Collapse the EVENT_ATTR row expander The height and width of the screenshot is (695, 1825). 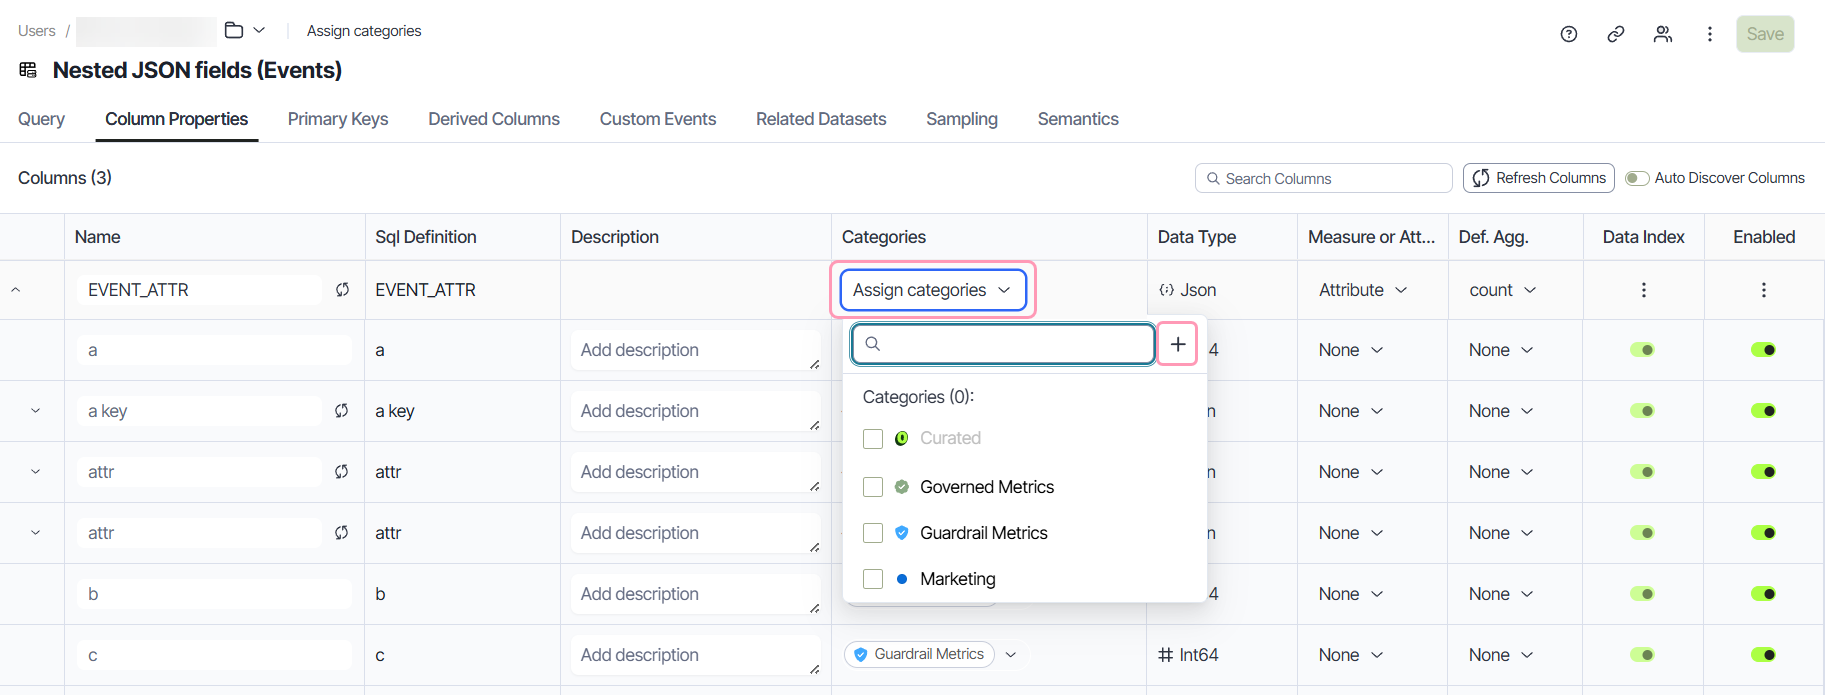(x=16, y=290)
